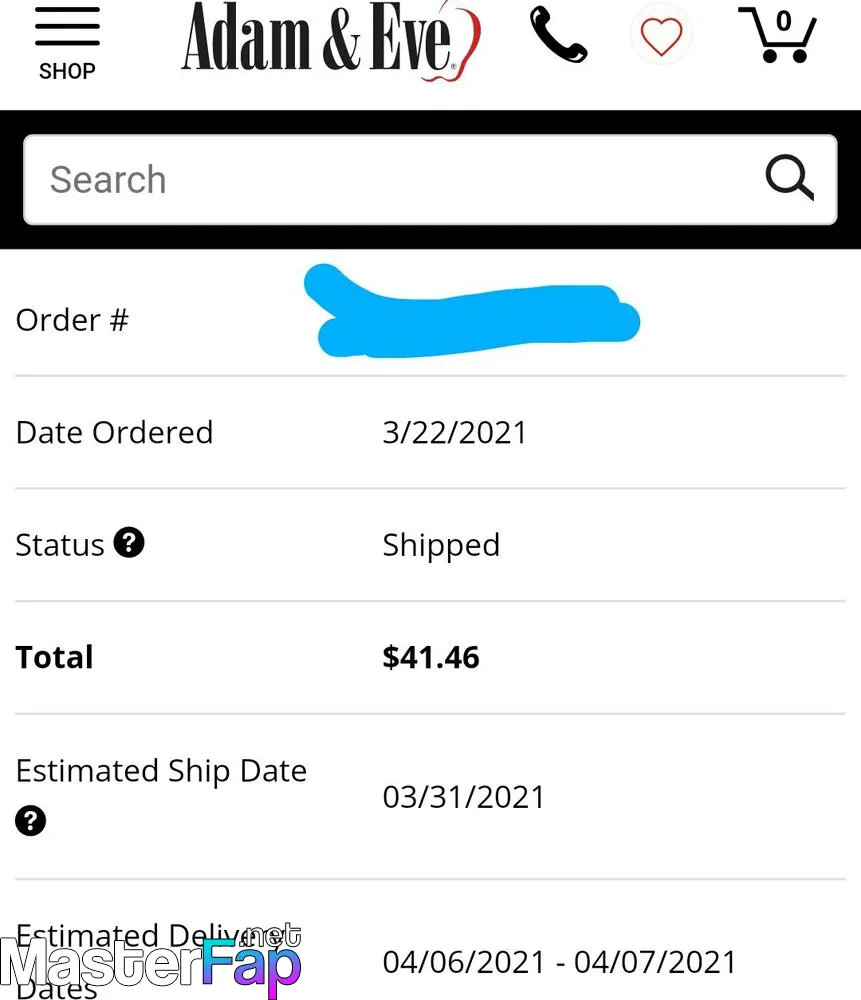Click into the Search field

[430, 180]
